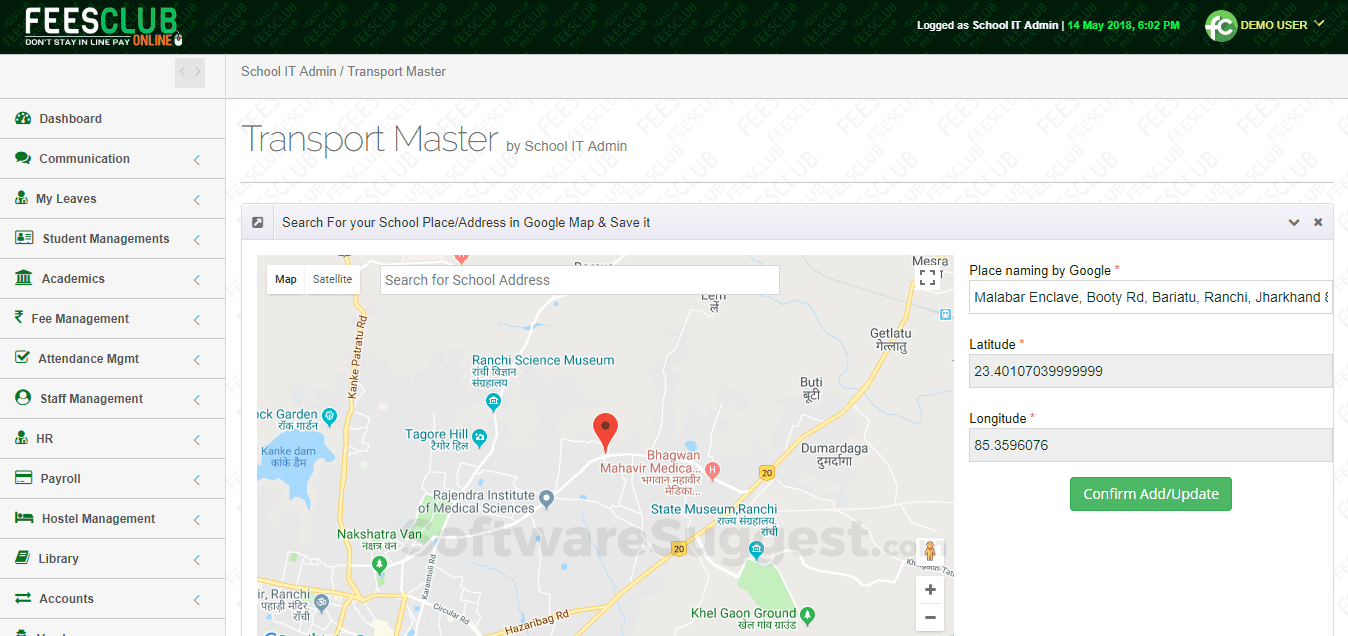The width and height of the screenshot is (1348, 636).
Task: Open the Accounts menu item
Action: coord(112,598)
